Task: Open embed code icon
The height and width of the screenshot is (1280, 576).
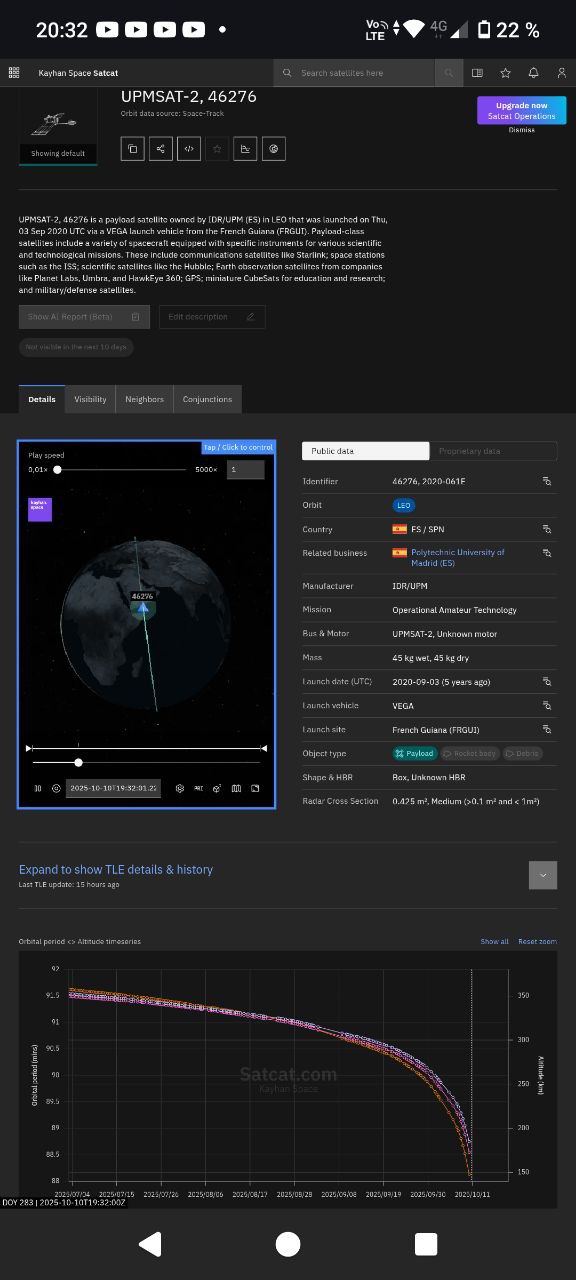Action: tap(188, 149)
